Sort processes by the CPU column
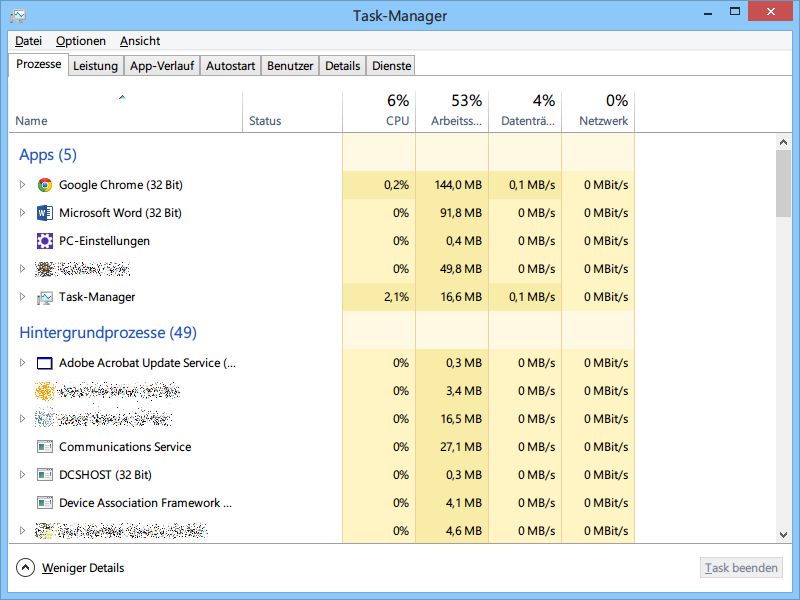The width and height of the screenshot is (800, 600). click(379, 112)
